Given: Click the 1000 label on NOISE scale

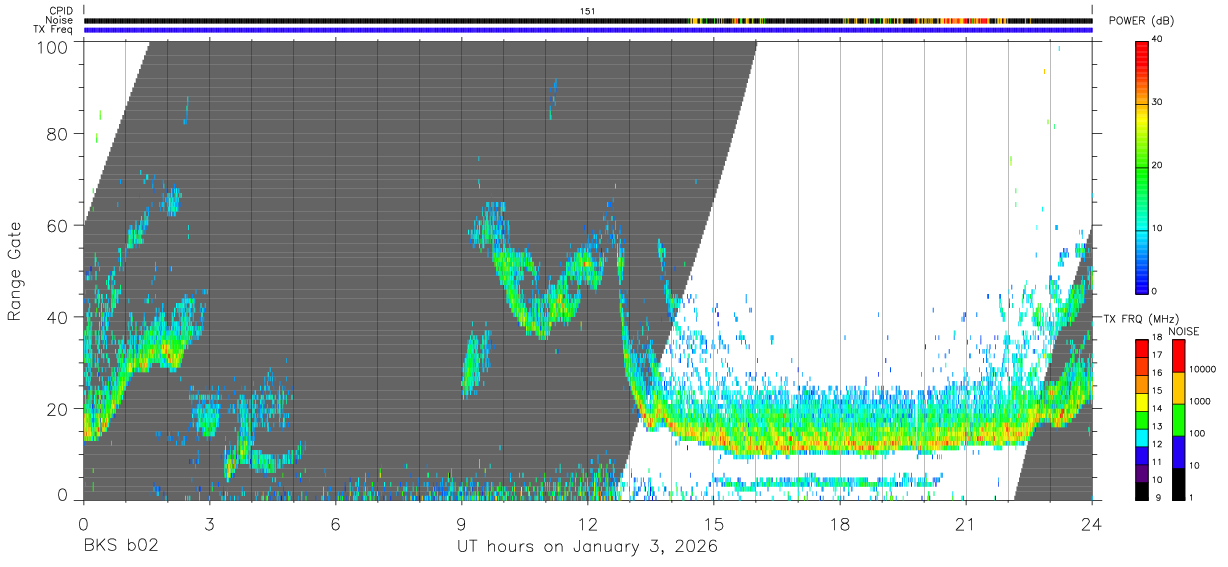Looking at the screenshot, I should (x=1200, y=401).
